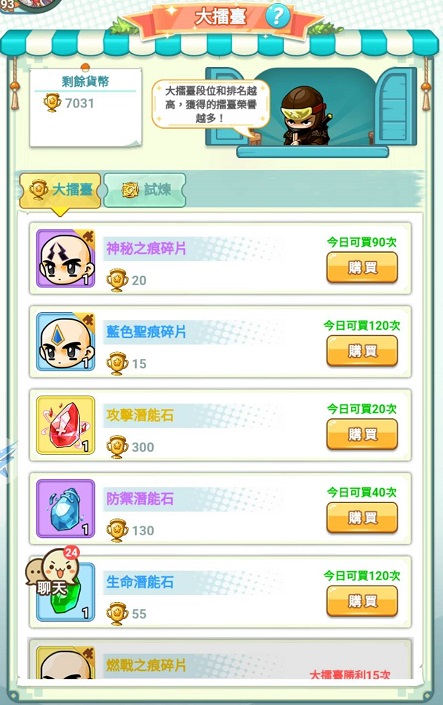Viewport: 443px width, 705px height.
Task: Click the ninja shopkeeper character
Action: point(304,116)
